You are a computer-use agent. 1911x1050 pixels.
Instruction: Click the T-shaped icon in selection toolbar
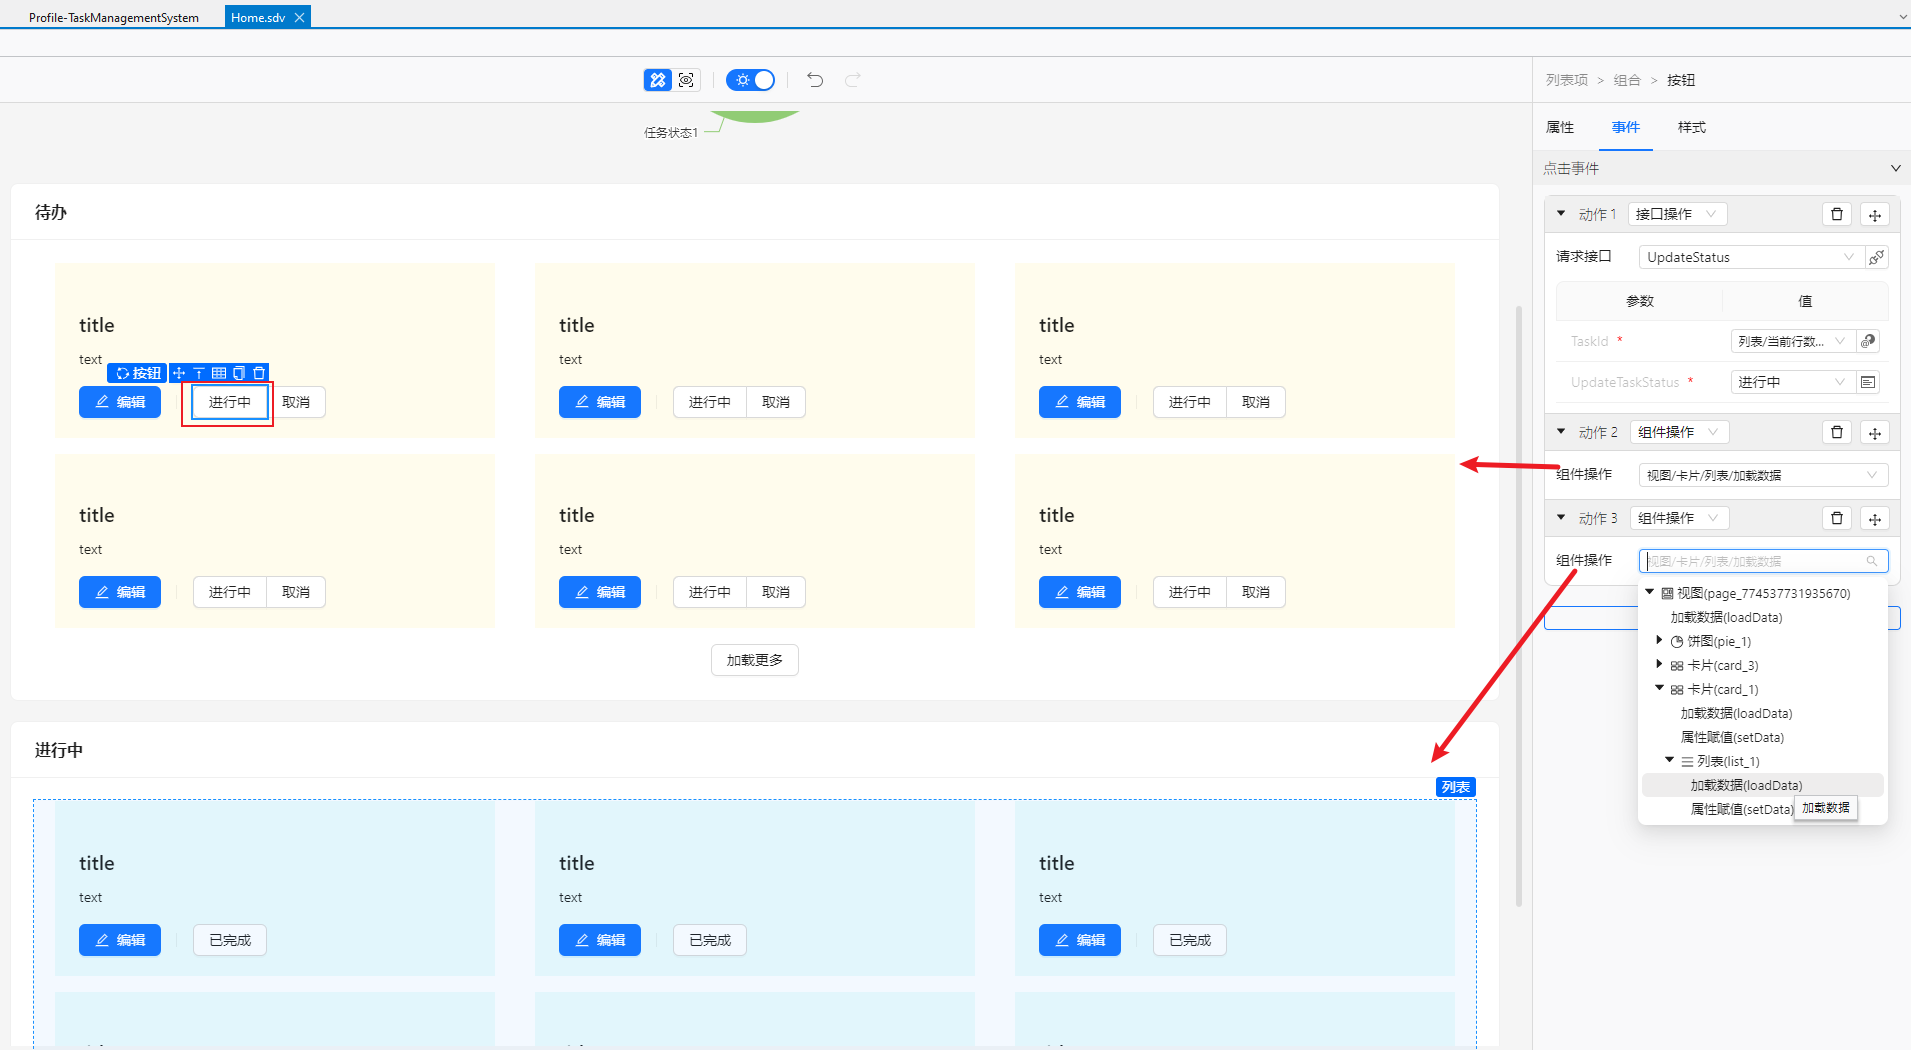199,373
